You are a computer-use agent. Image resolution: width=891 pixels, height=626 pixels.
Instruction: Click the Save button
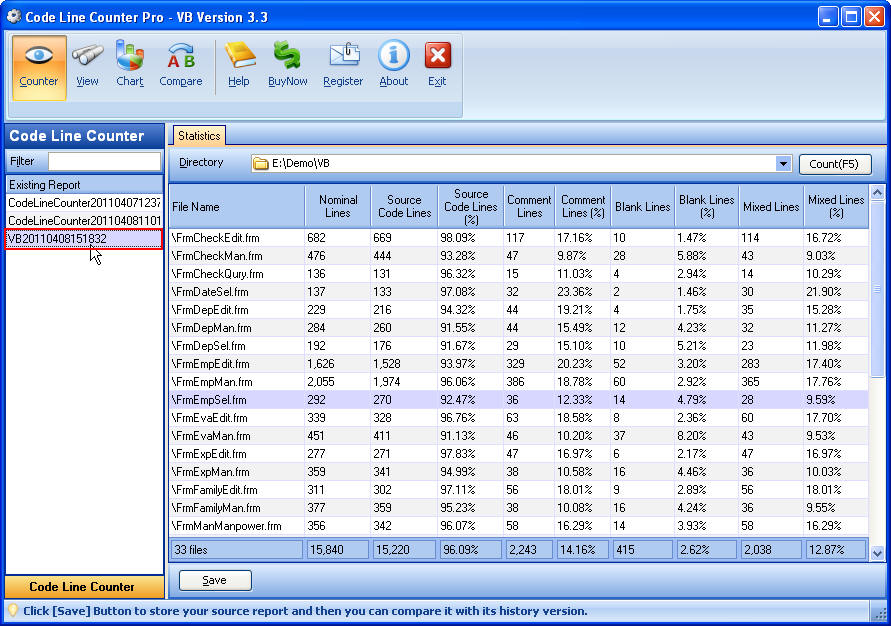pos(215,580)
